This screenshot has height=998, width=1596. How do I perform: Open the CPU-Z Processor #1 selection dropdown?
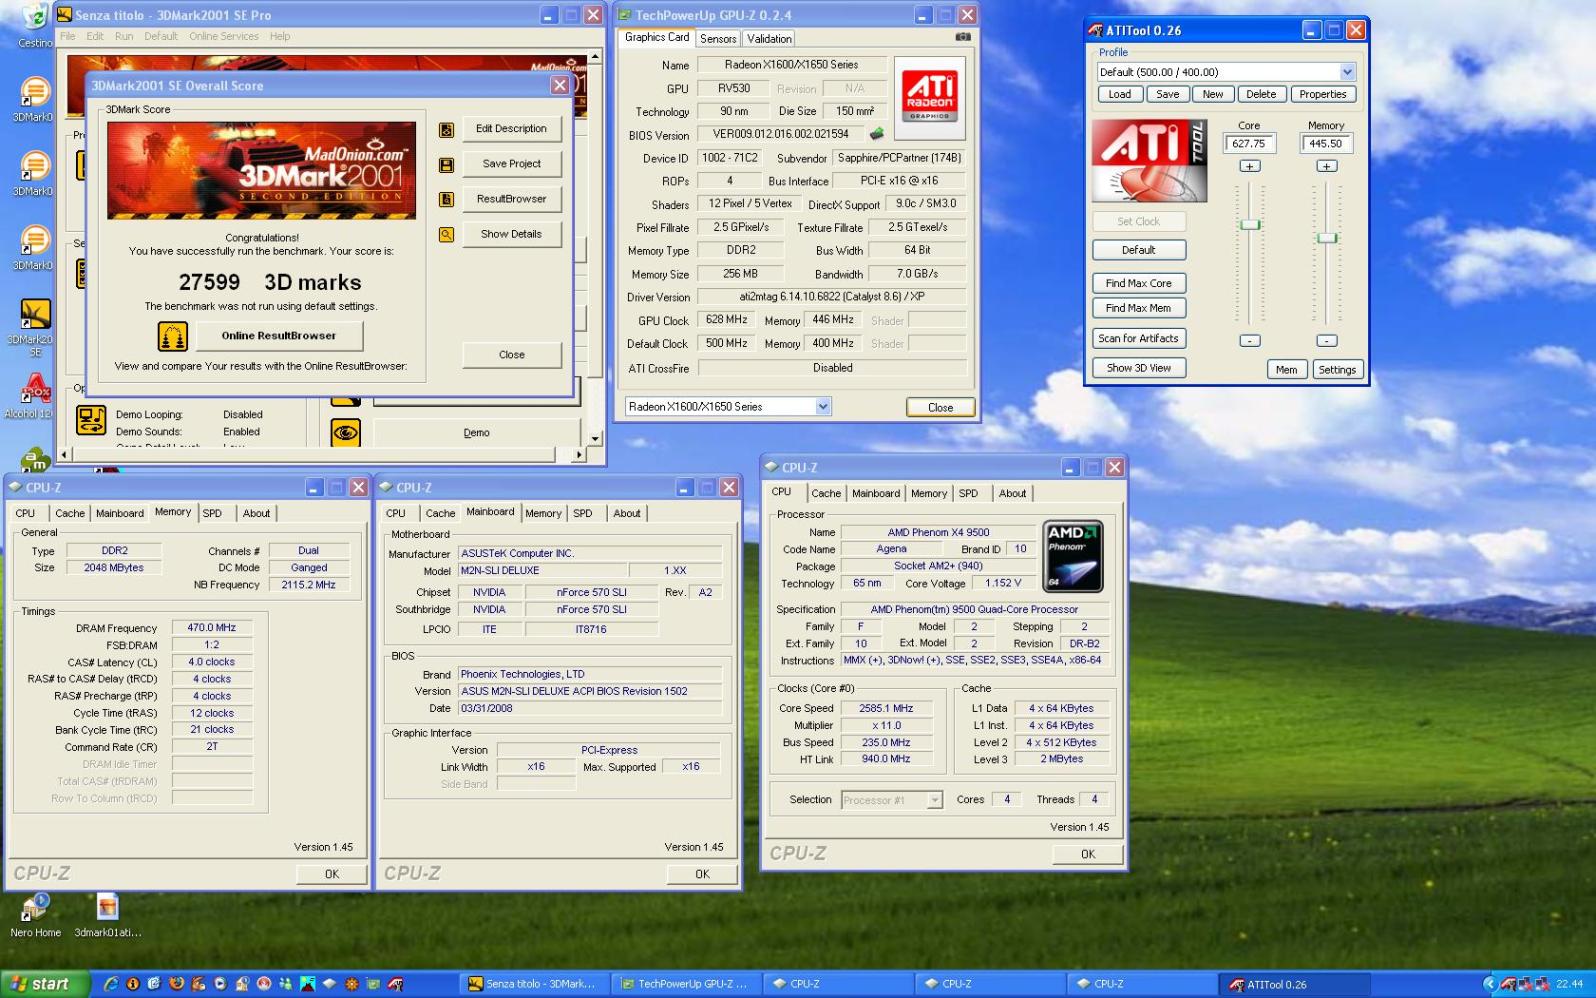(935, 800)
